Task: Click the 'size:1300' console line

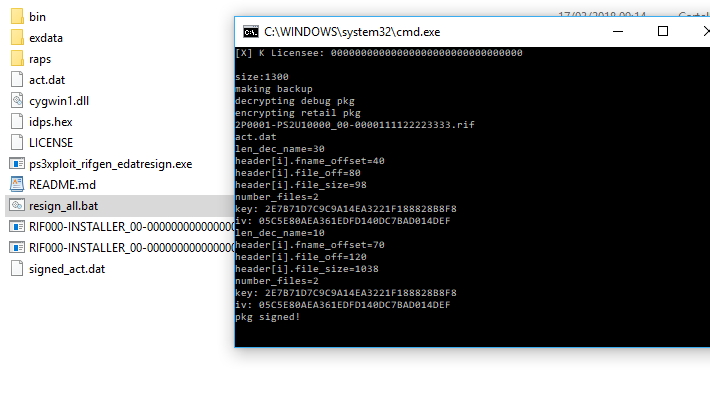Action: 262,77
